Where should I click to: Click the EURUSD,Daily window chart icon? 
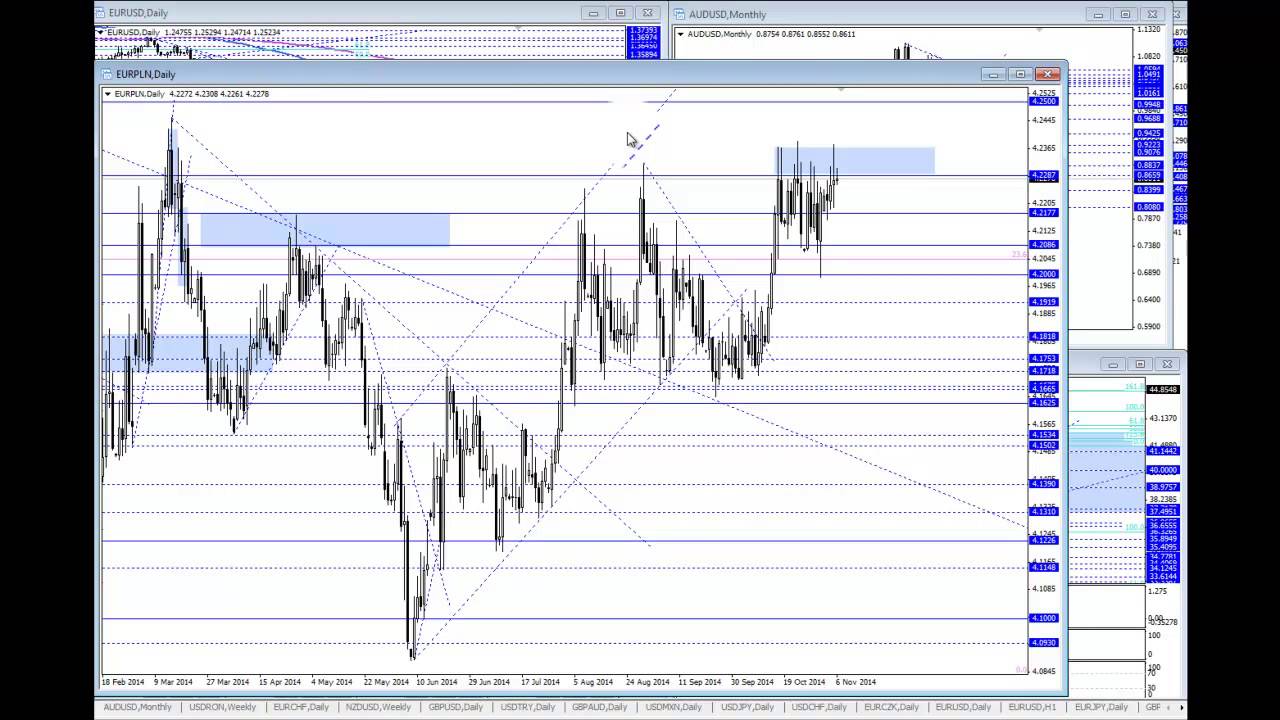(100, 13)
